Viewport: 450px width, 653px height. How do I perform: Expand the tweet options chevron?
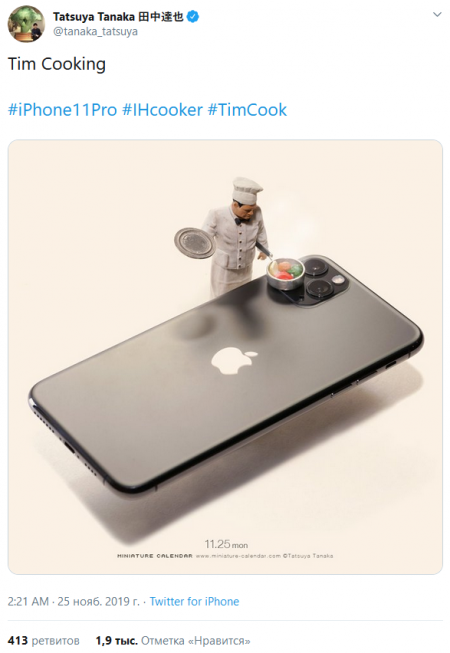point(437,15)
